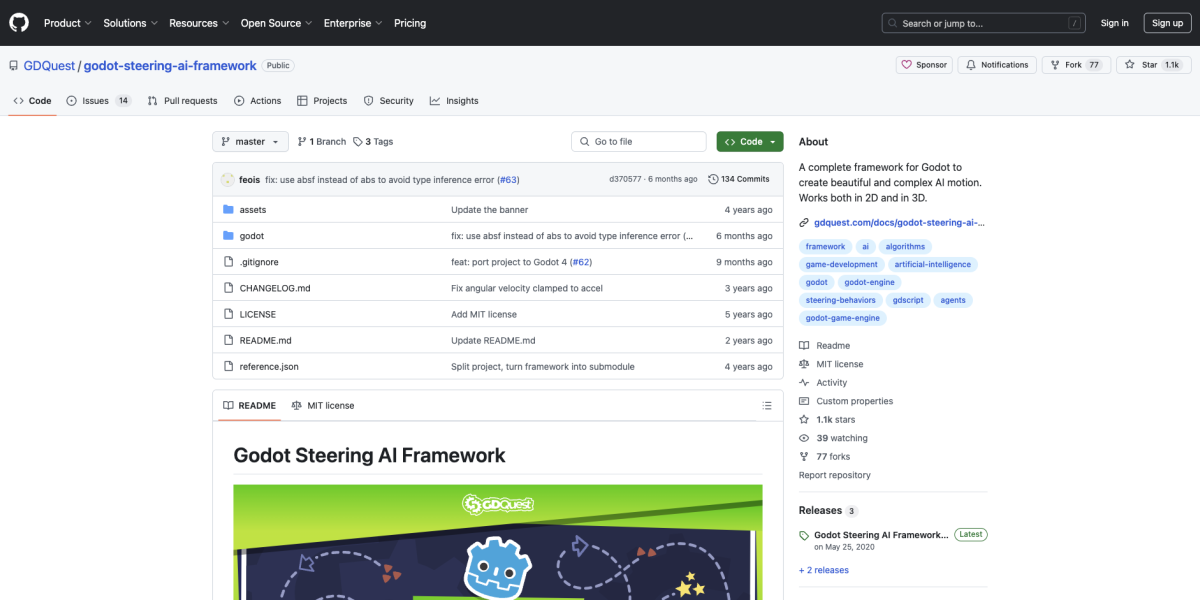
Task: Click the 'Go to file' search field
Action: pyautogui.click(x=638, y=141)
